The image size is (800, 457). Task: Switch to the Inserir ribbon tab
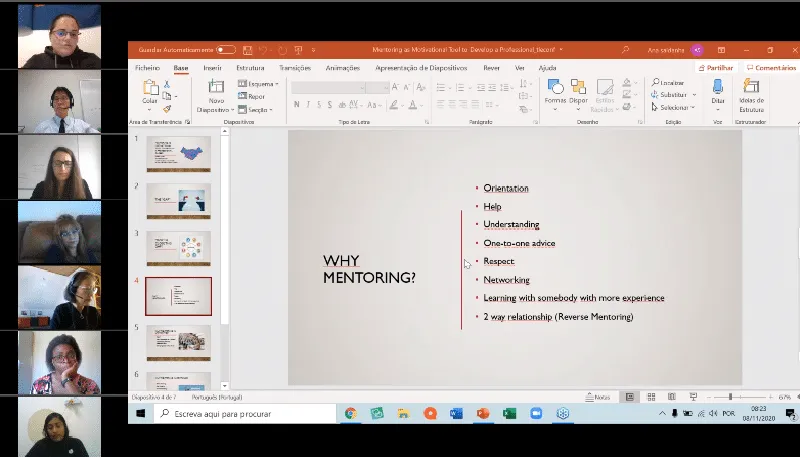(x=212, y=68)
